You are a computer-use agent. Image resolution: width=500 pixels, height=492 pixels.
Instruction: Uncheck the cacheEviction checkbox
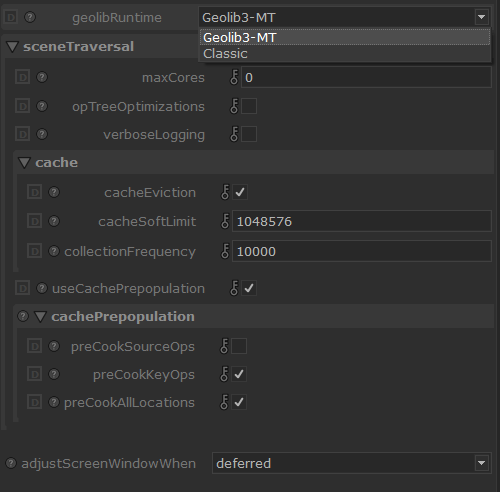coord(240,192)
